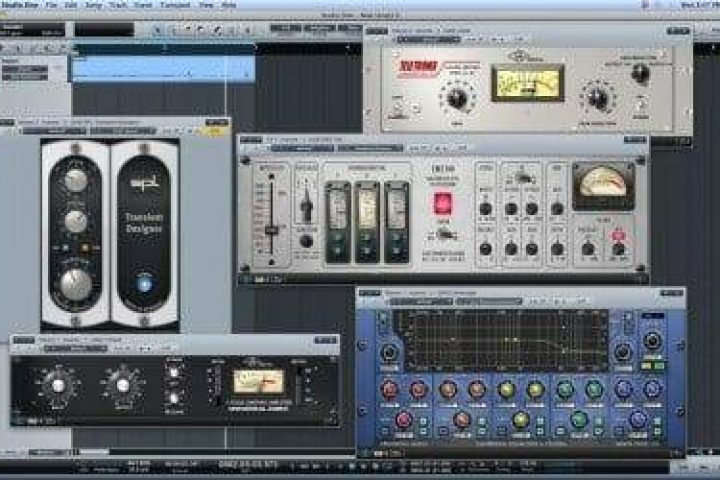Image resolution: width=720 pixels, height=480 pixels.
Task: Select the middle EMT 140 plate meter
Action: pos(367,223)
